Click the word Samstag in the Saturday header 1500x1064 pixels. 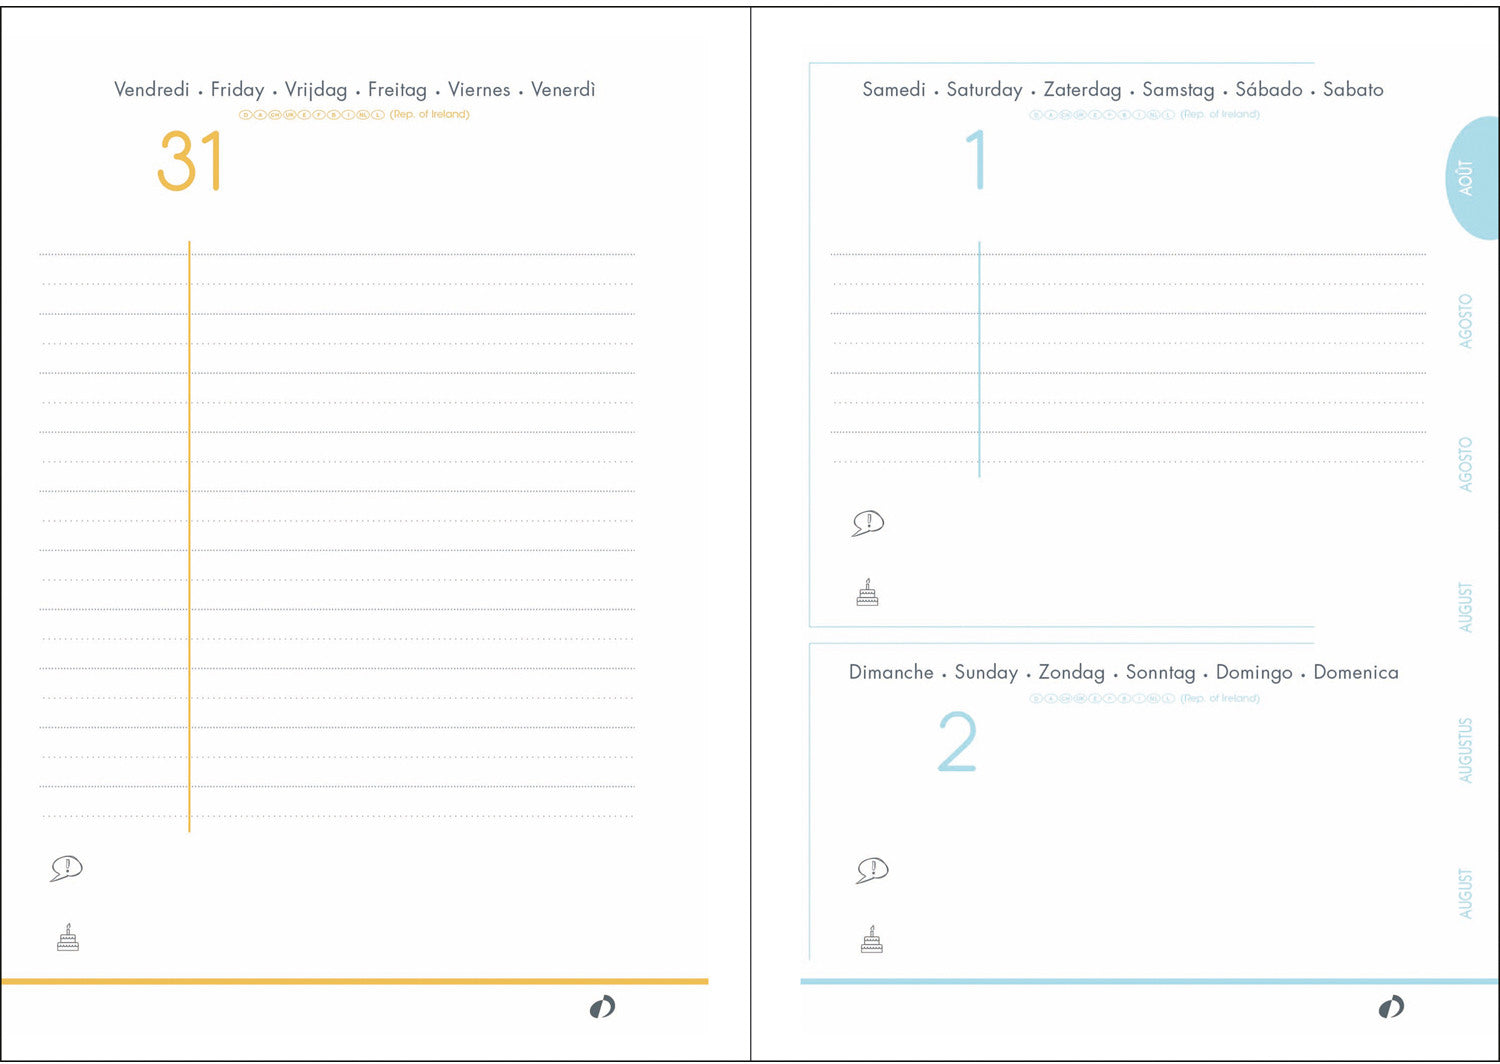(1177, 90)
